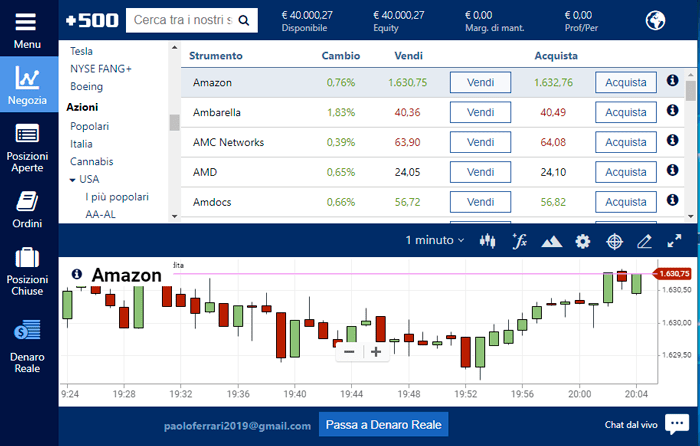Viewport: 700px width, 446px height.
Task: Expand chart to fullscreen
Action: tap(674, 241)
